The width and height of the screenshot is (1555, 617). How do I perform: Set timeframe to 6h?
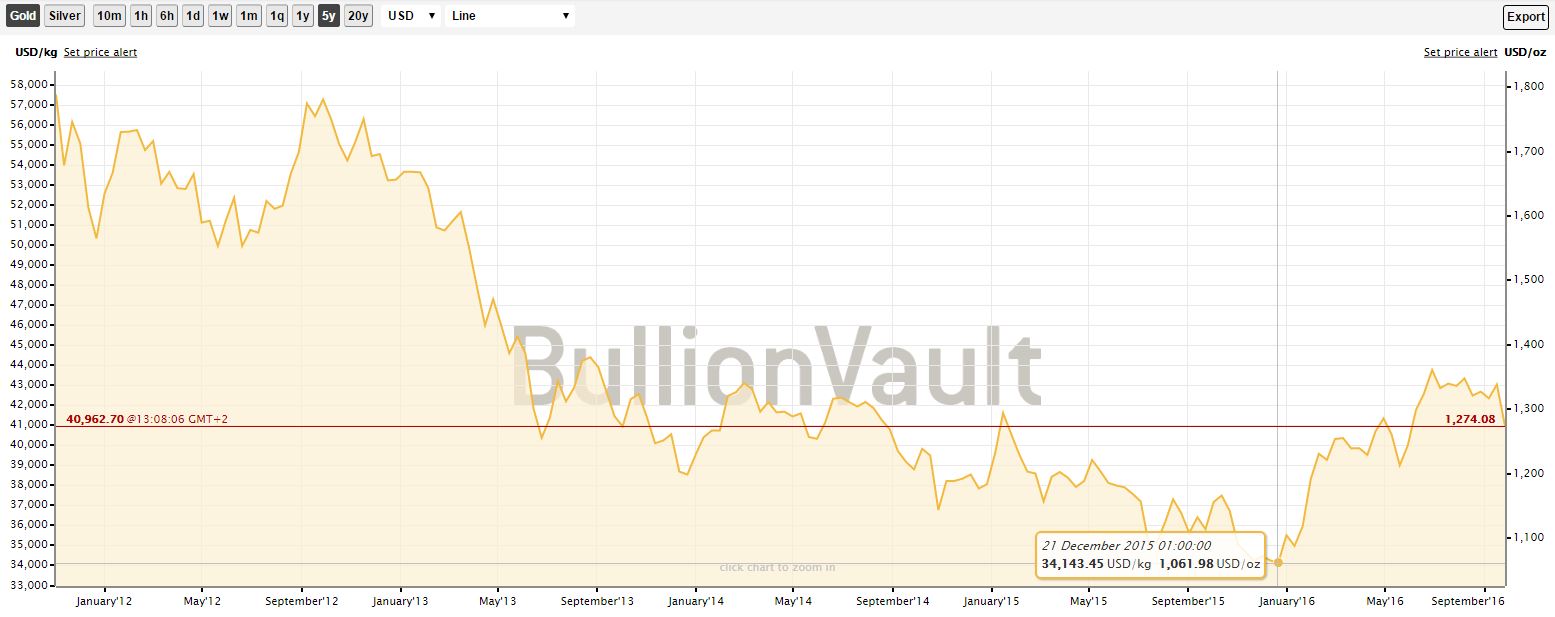pos(167,16)
